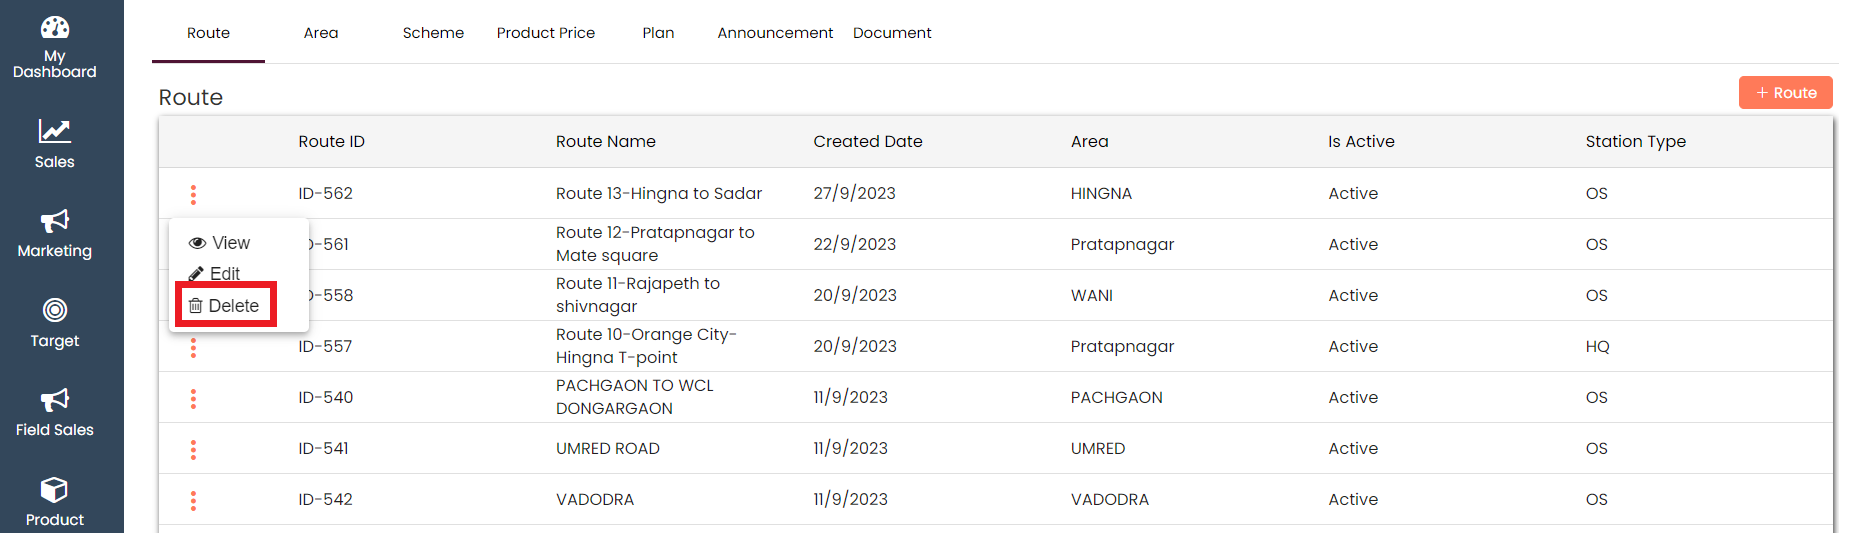This screenshot has width=1859, height=537.
Task: Open the Product box icon
Action: coord(55,490)
